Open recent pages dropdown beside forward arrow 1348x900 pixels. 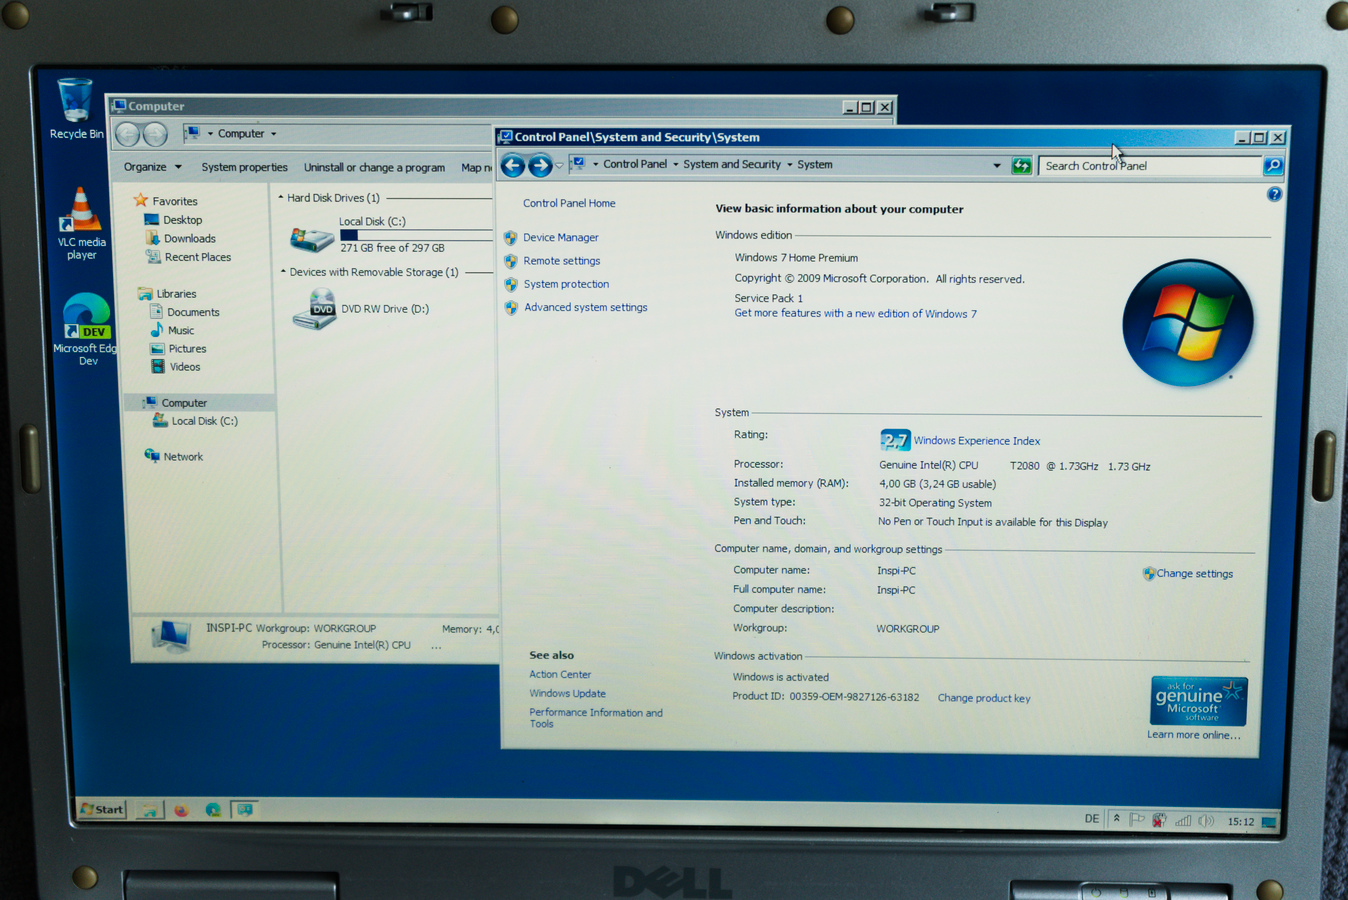point(559,166)
